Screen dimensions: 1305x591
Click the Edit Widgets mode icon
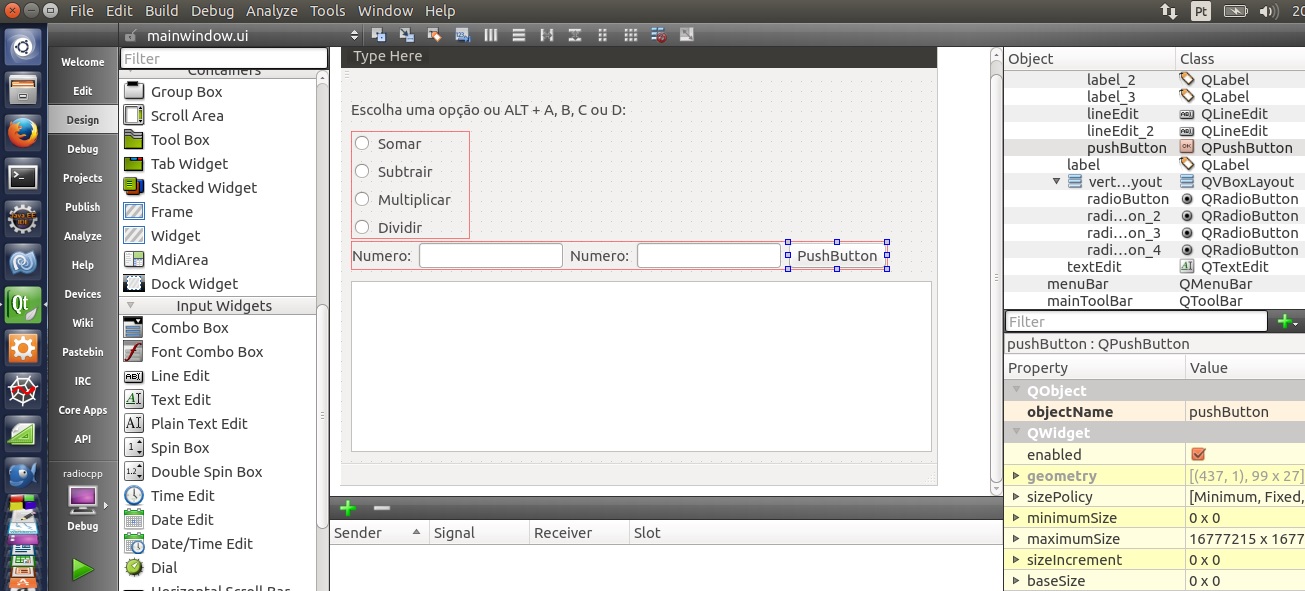pos(377,35)
